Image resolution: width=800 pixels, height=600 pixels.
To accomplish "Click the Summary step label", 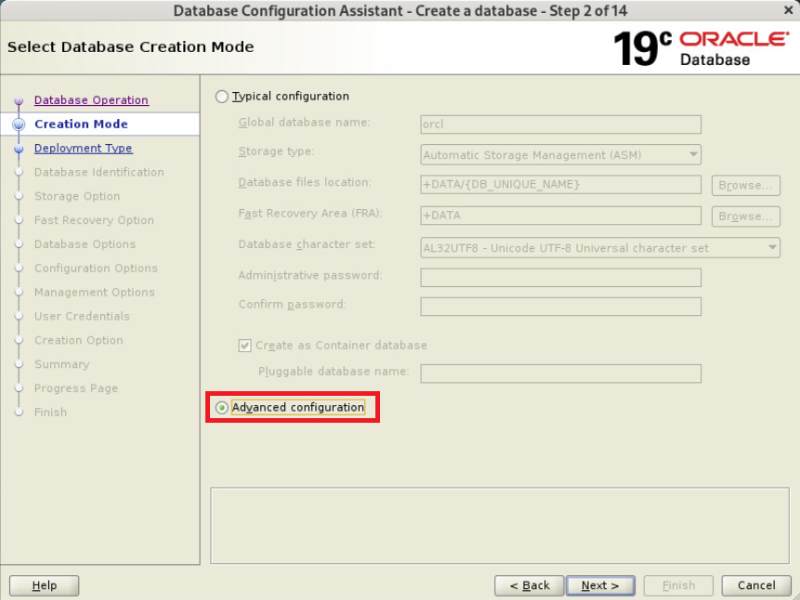I will tap(62, 364).
